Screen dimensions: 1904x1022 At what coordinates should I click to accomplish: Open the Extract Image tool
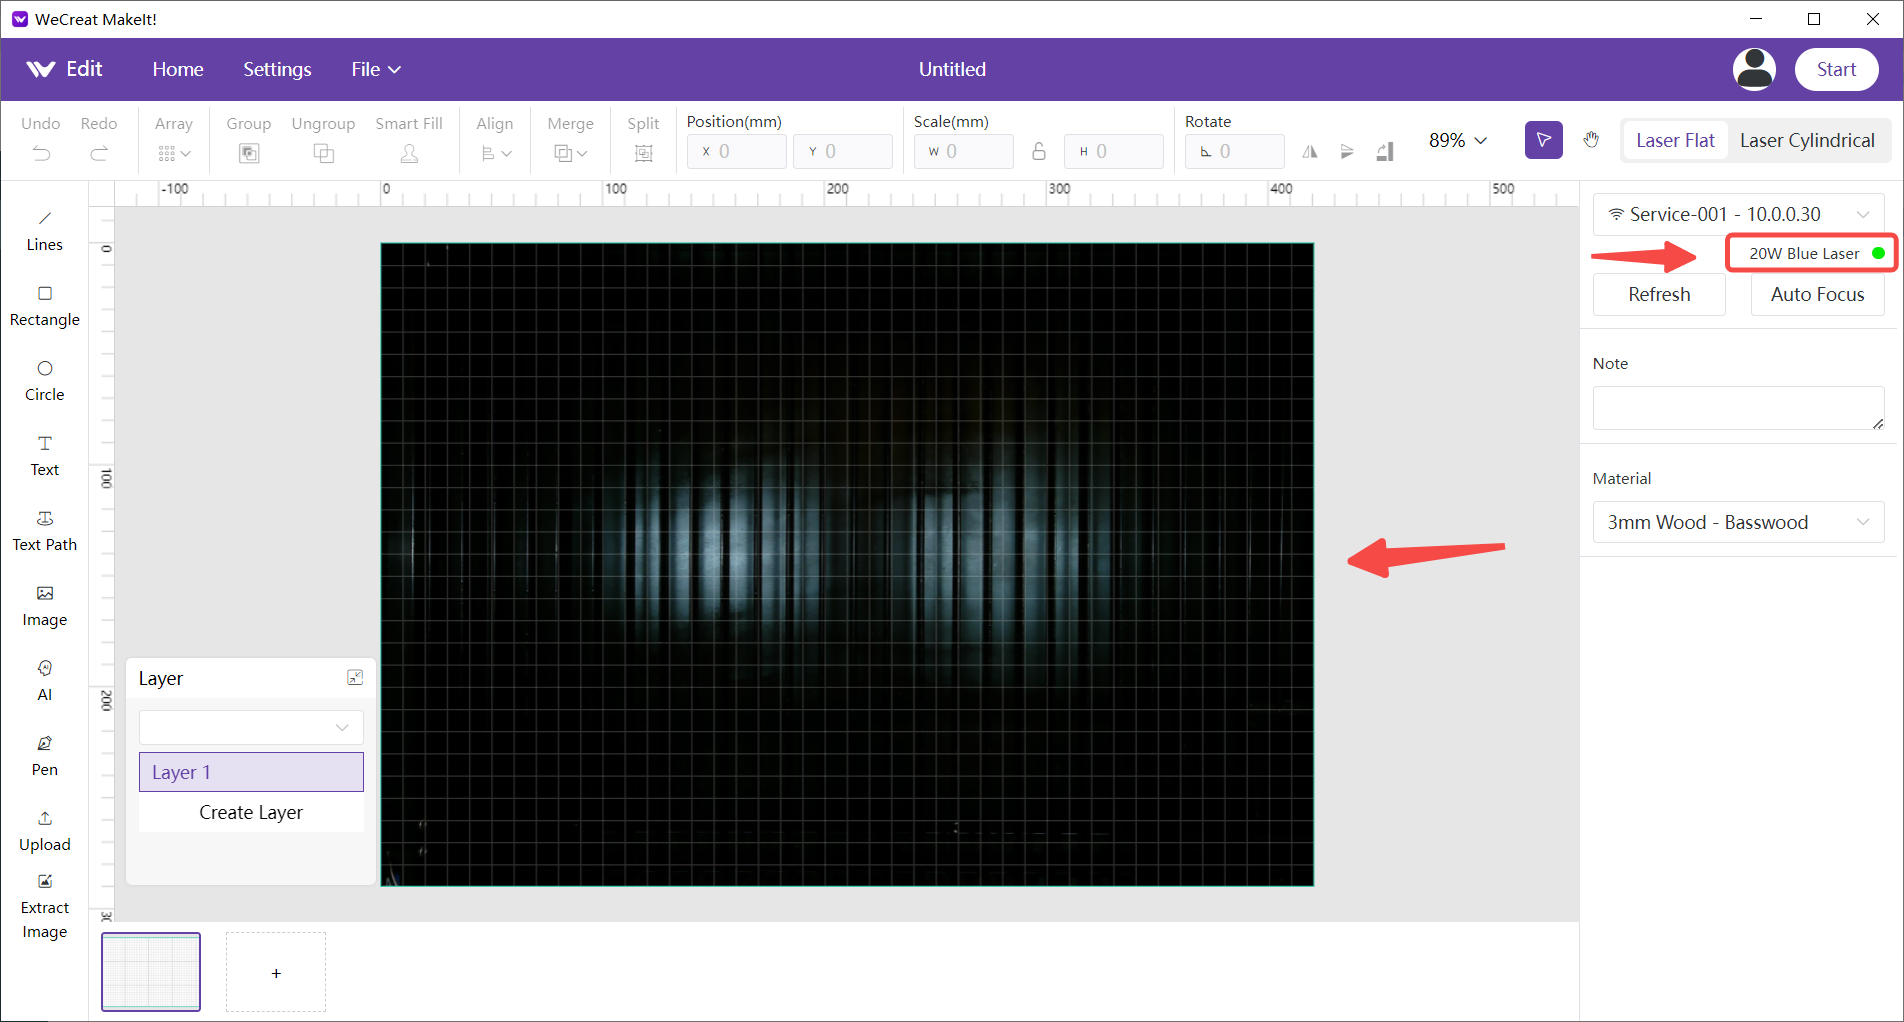click(44, 907)
